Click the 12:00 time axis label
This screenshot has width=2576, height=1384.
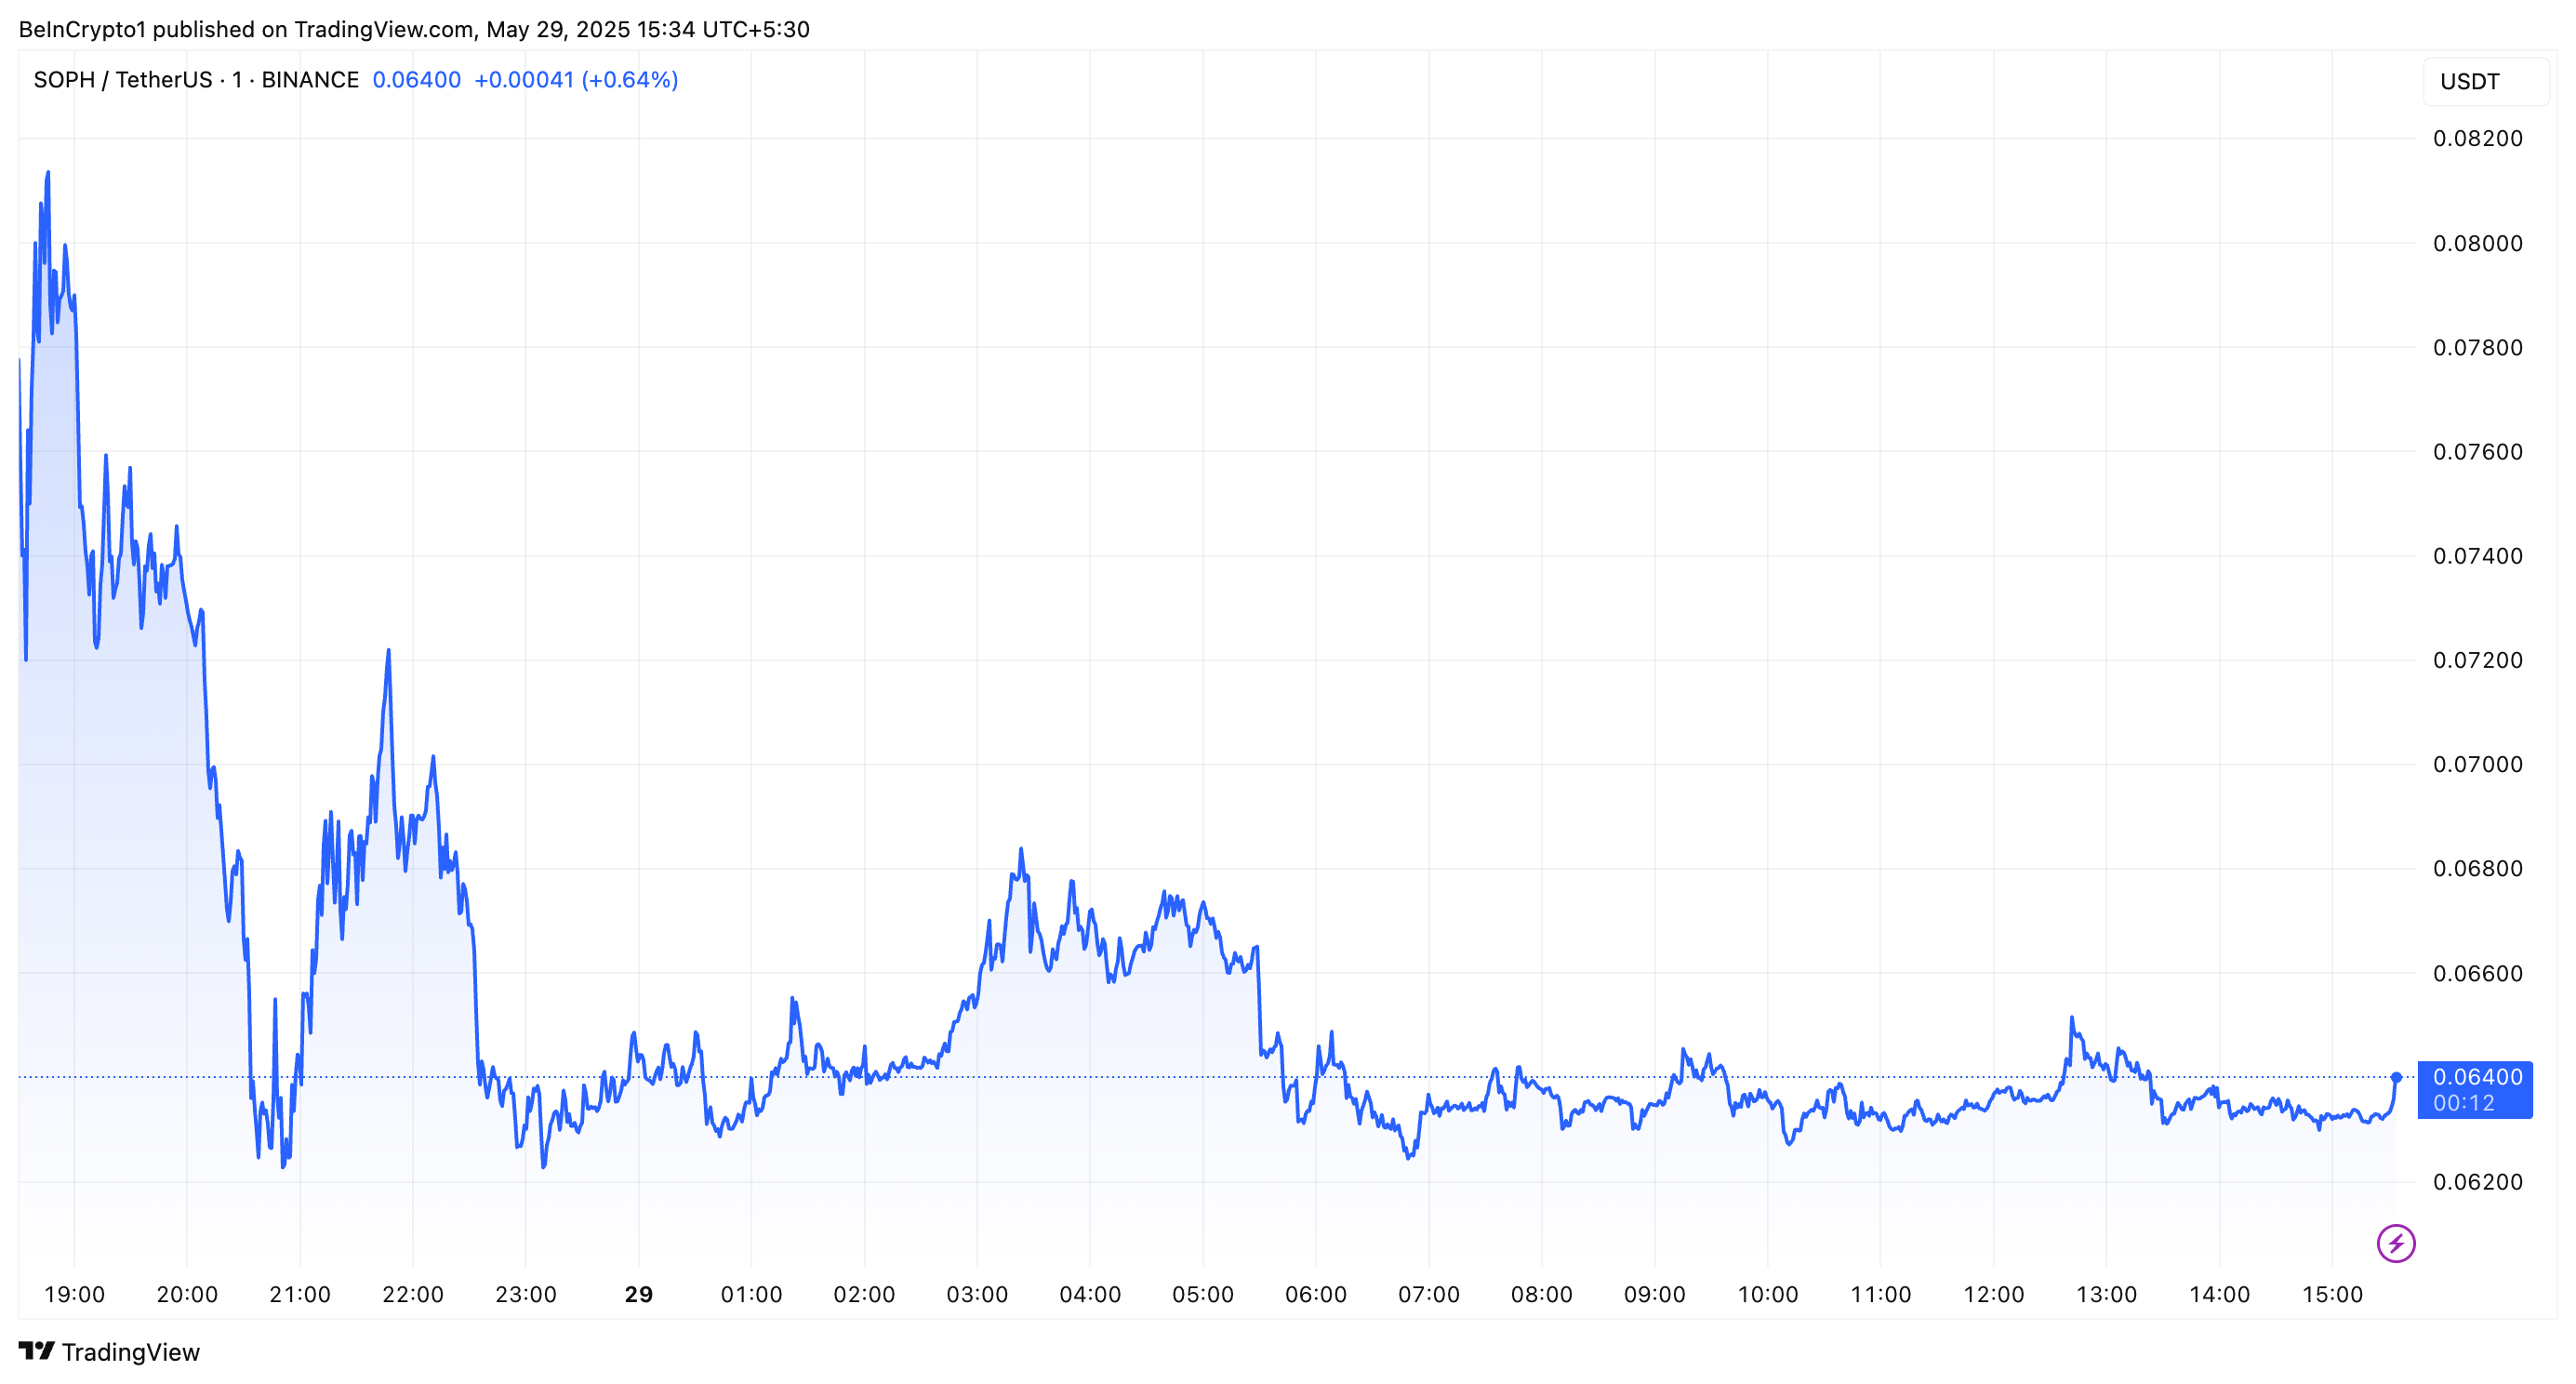pos(1993,1294)
